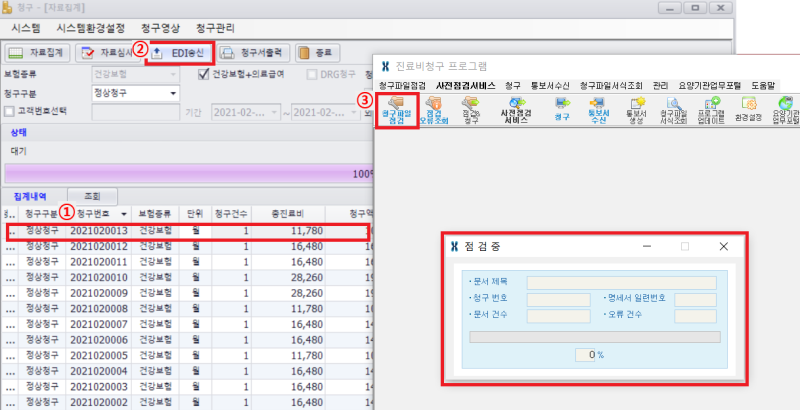Click the 총진료비 column header
This screenshot has width=800, height=410.
click(x=288, y=214)
